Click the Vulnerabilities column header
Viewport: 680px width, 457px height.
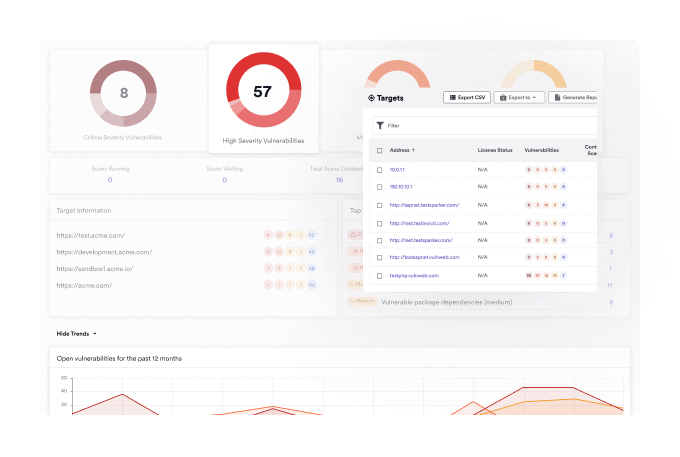(x=542, y=150)
